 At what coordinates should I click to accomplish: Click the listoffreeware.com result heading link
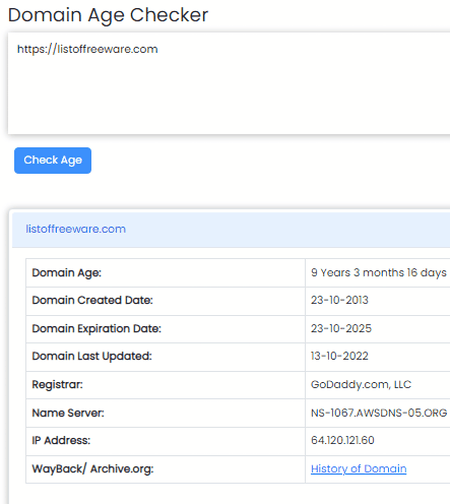[76, 229]
